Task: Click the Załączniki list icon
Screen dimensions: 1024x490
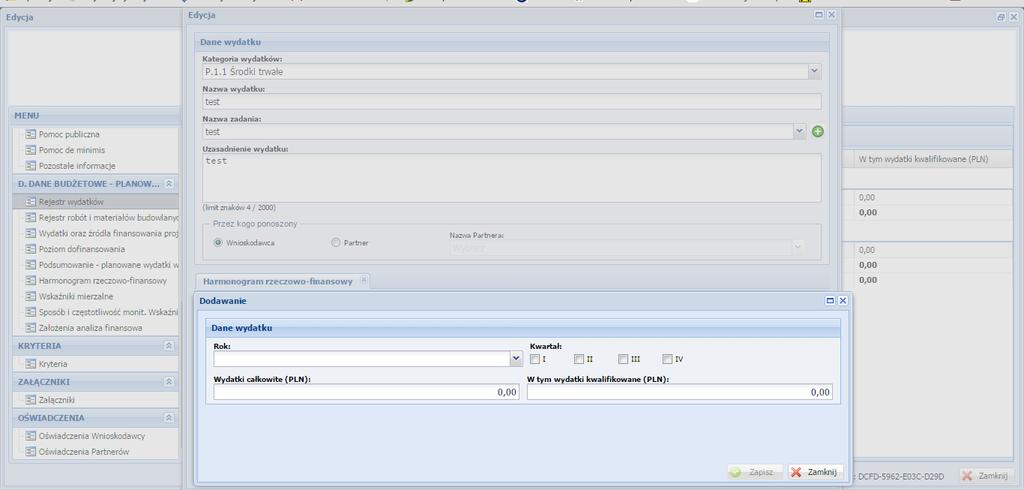Action: pos(30,400)
